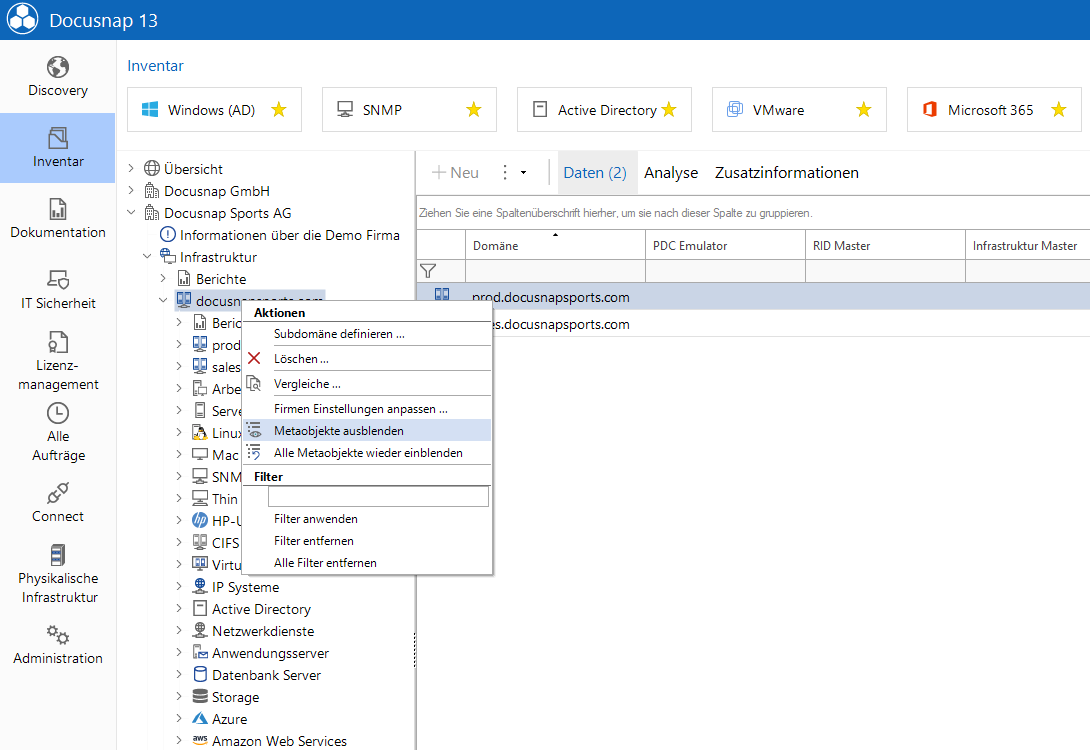Click the Inventar breadcrumb heading link
Screen dimensions: 1090x750
click(155, 65)
